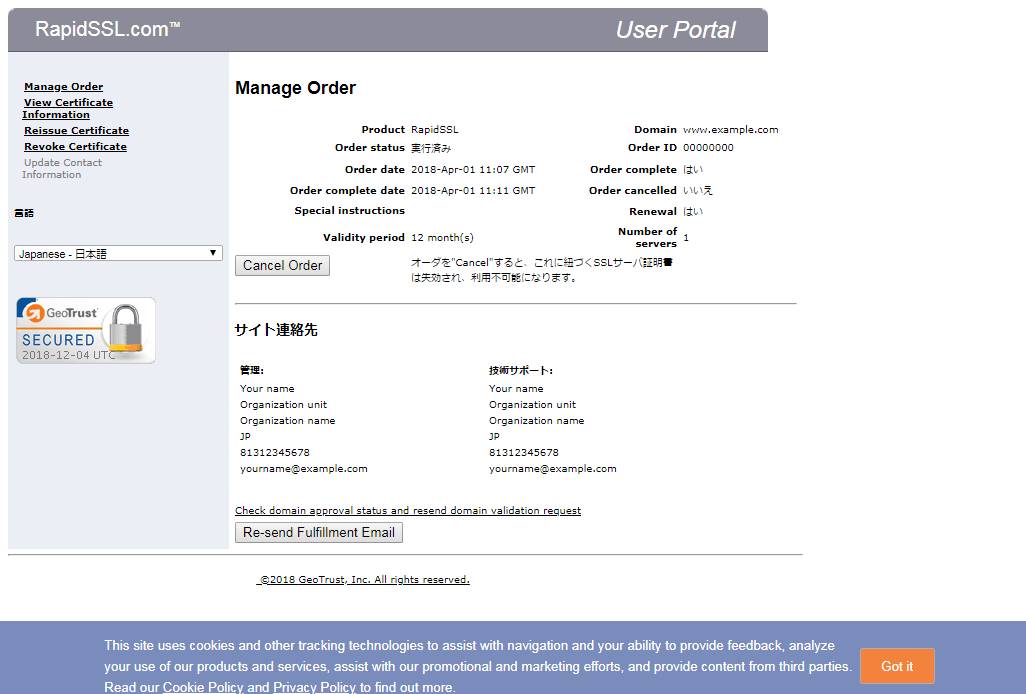Select the order date 2018-Apr-01 11:07 GMT
Image resolution: width=1026 pixels, height=694 pixels.
[473, 169]
